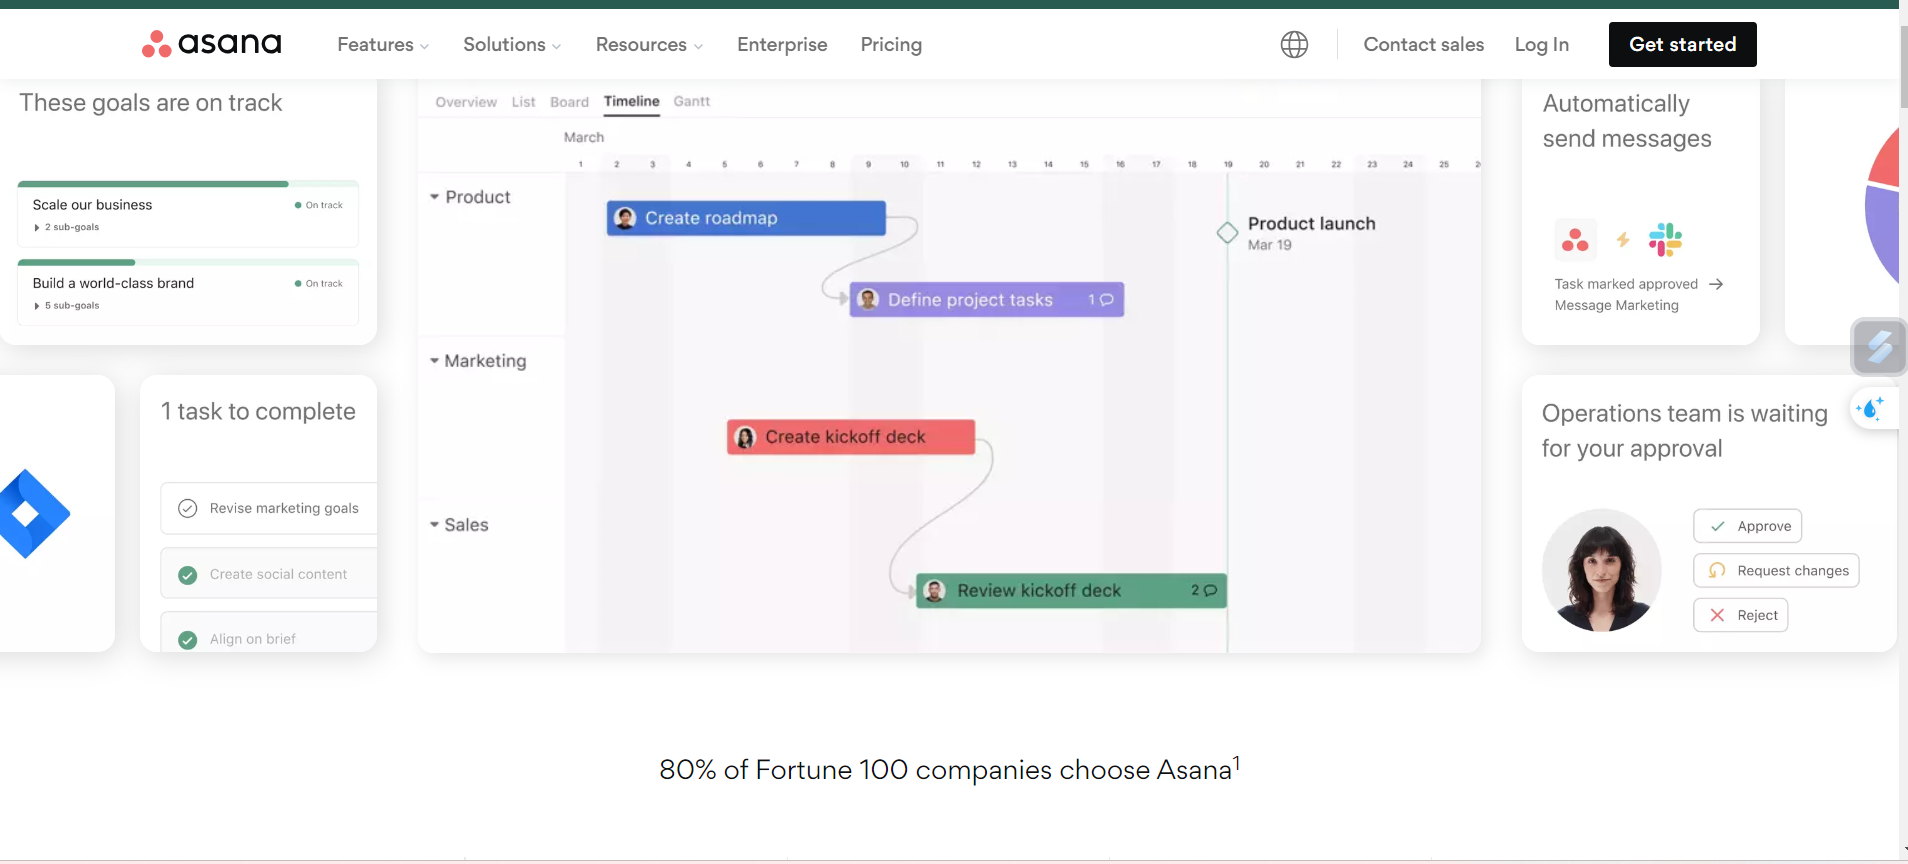Viewport: 1908px width, 864px height.
Task: Click the red X icon in Reject
Action: (x=1717, y=615)
